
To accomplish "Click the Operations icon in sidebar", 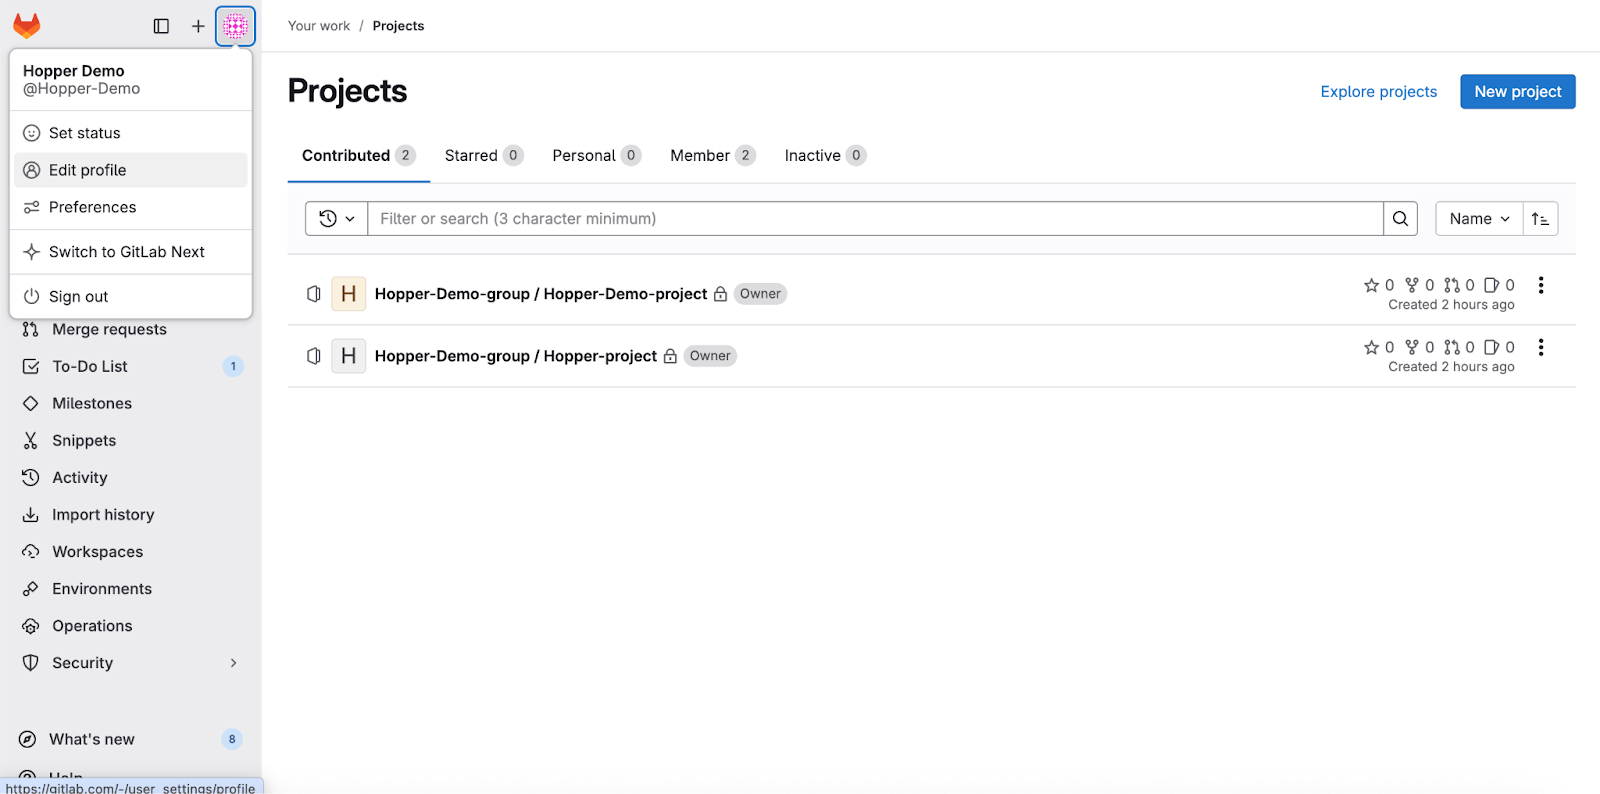I will click(31, 625).
